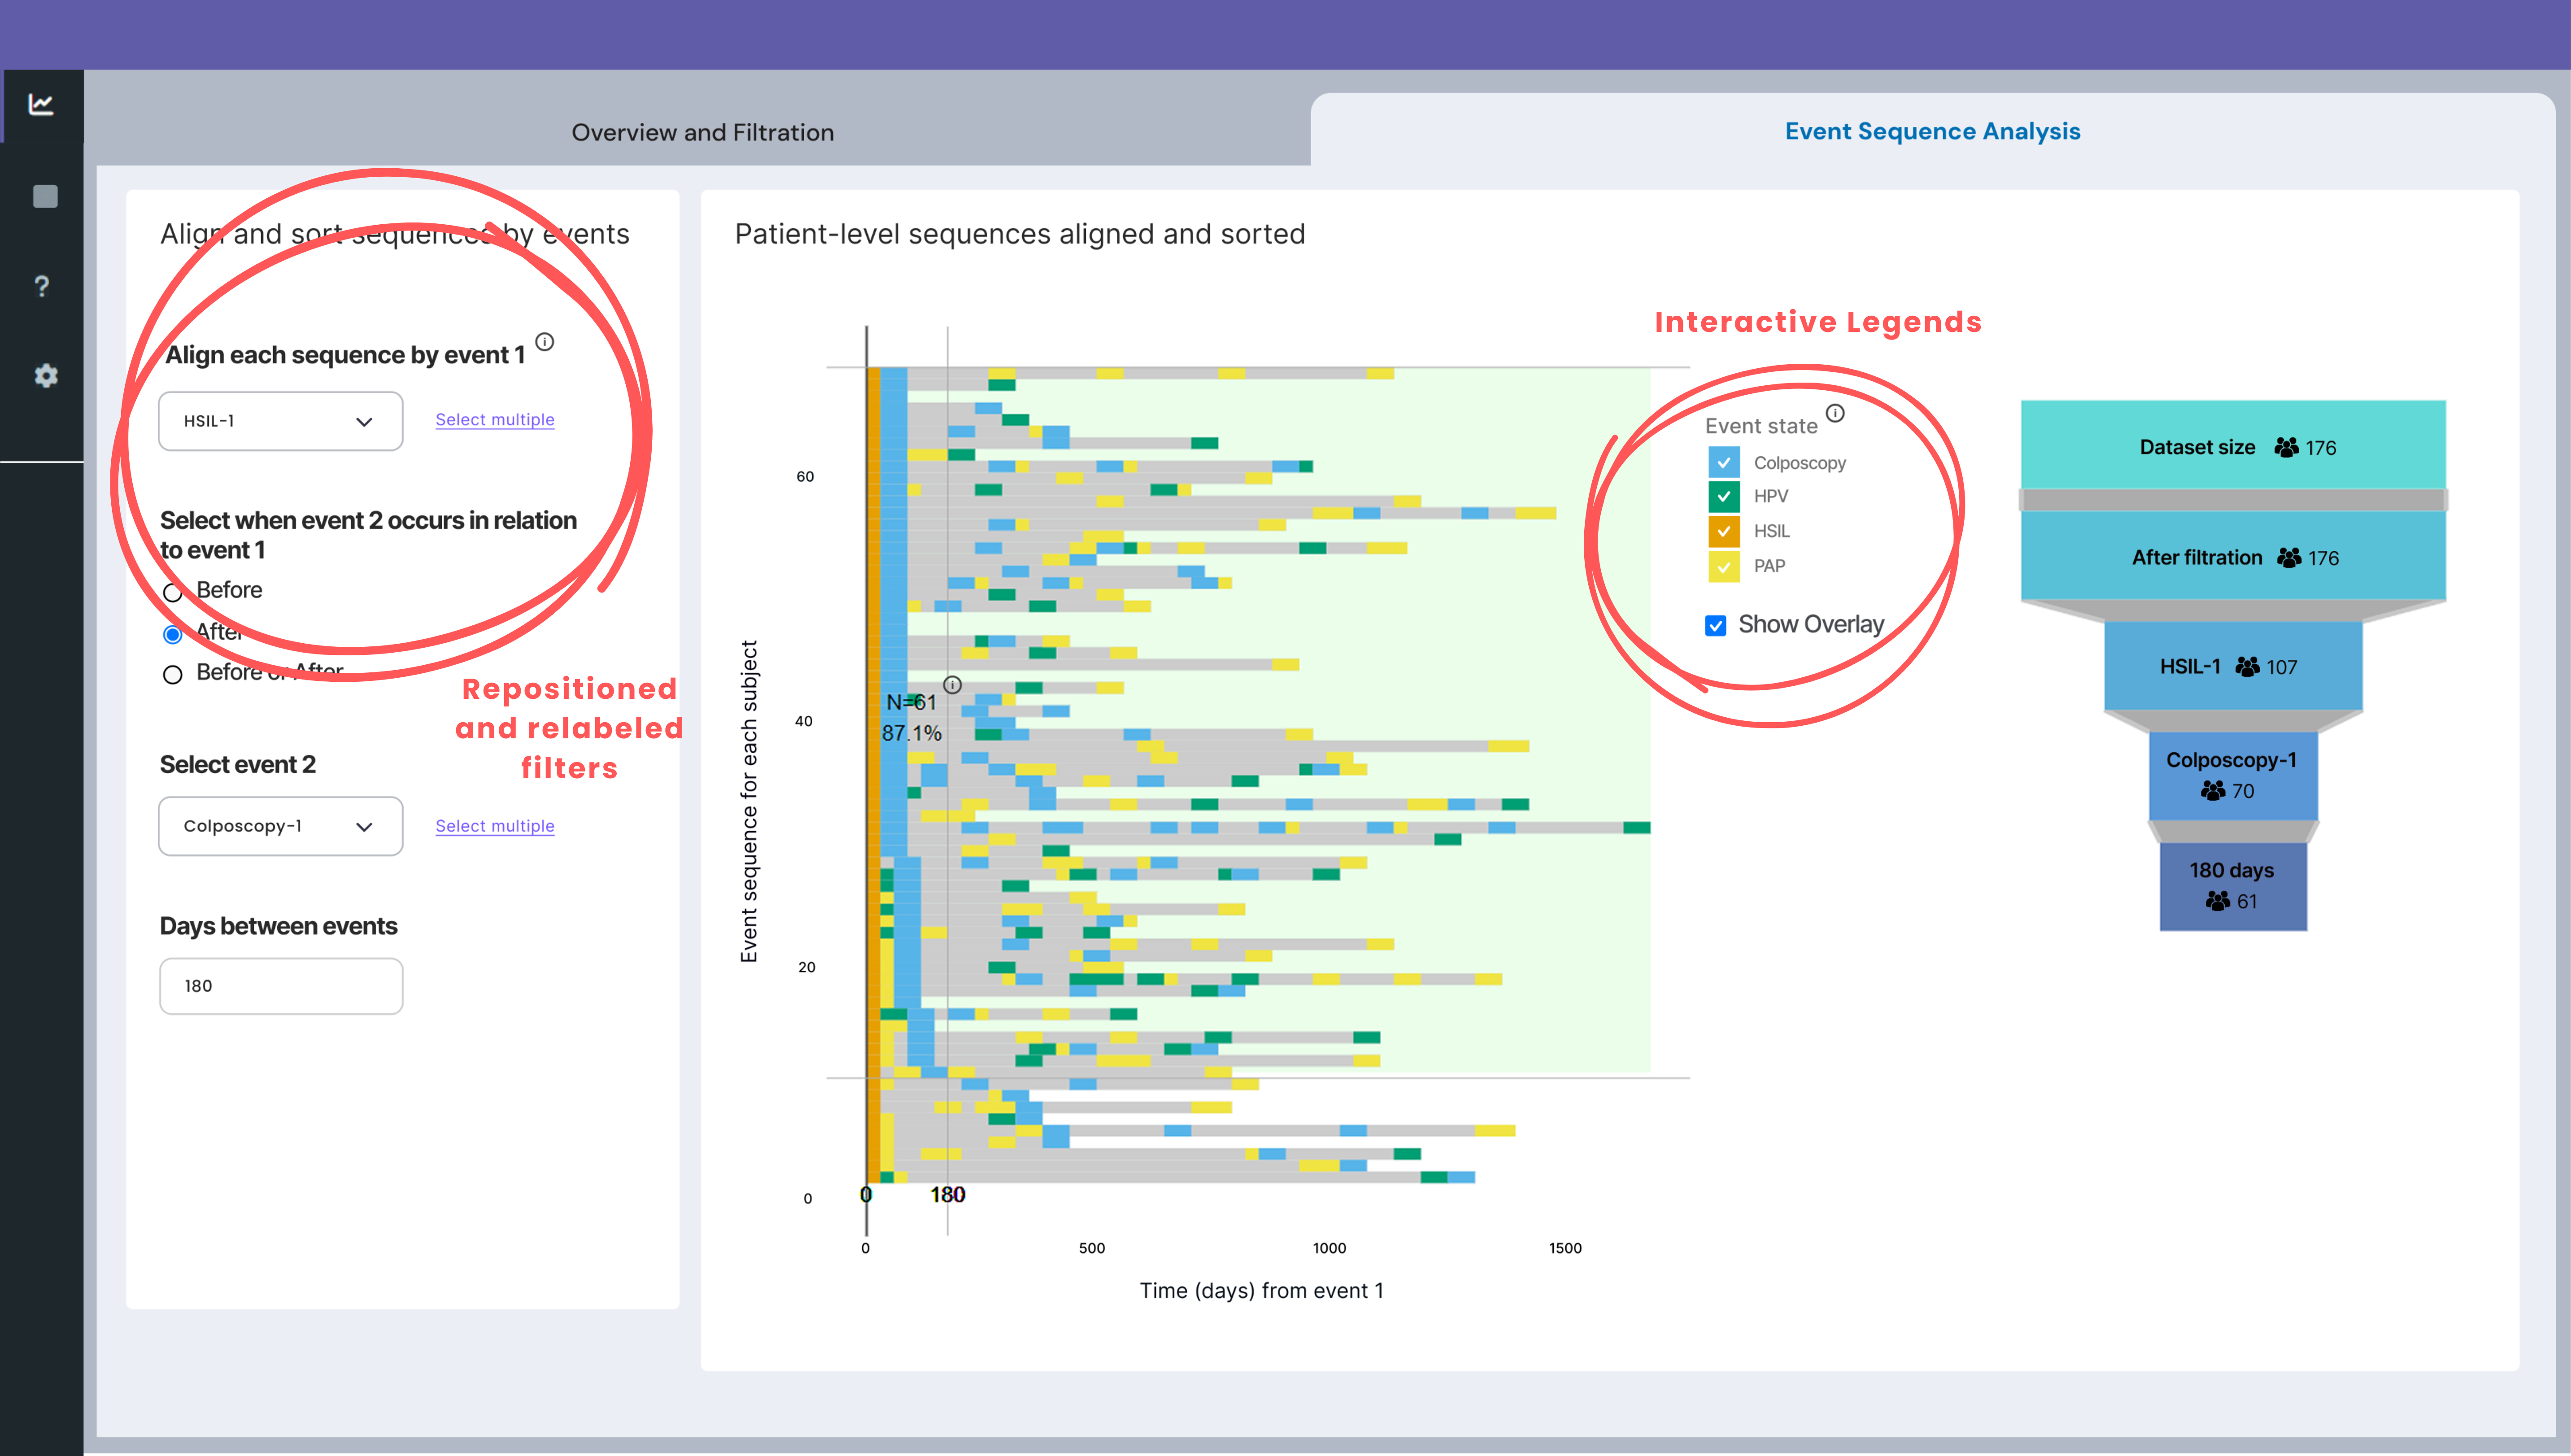2571x1456 pixels.
Task: Click the info icon near the N=61 annotation
Action: 953,686
